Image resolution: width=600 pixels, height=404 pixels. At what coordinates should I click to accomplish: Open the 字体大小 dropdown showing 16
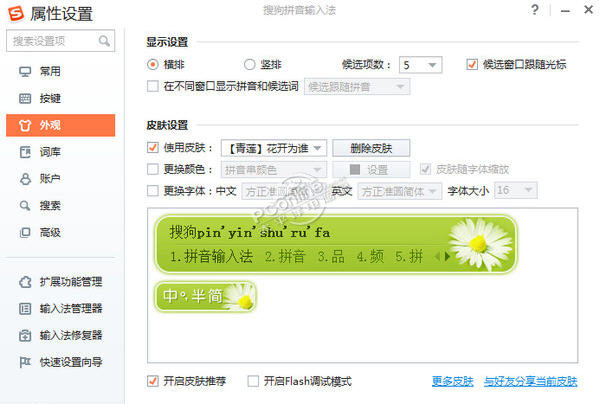[516, 190]
